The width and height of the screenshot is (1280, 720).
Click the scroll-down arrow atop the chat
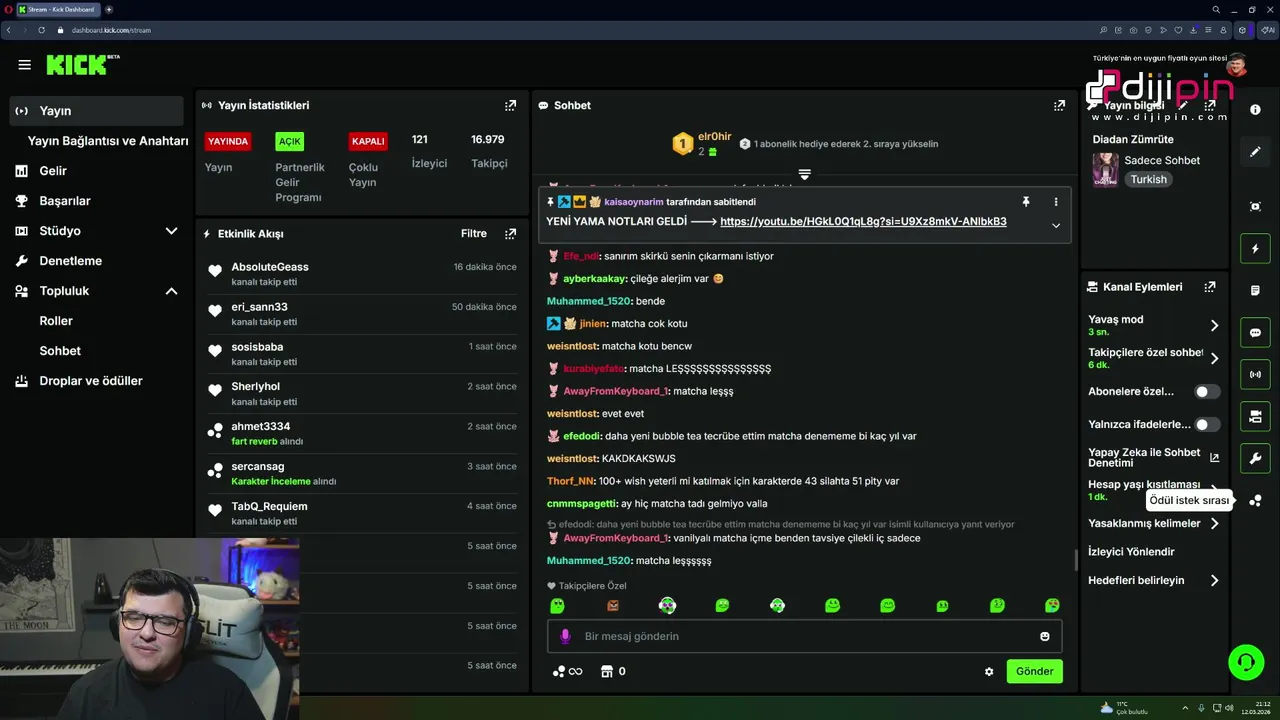(804, 175)
